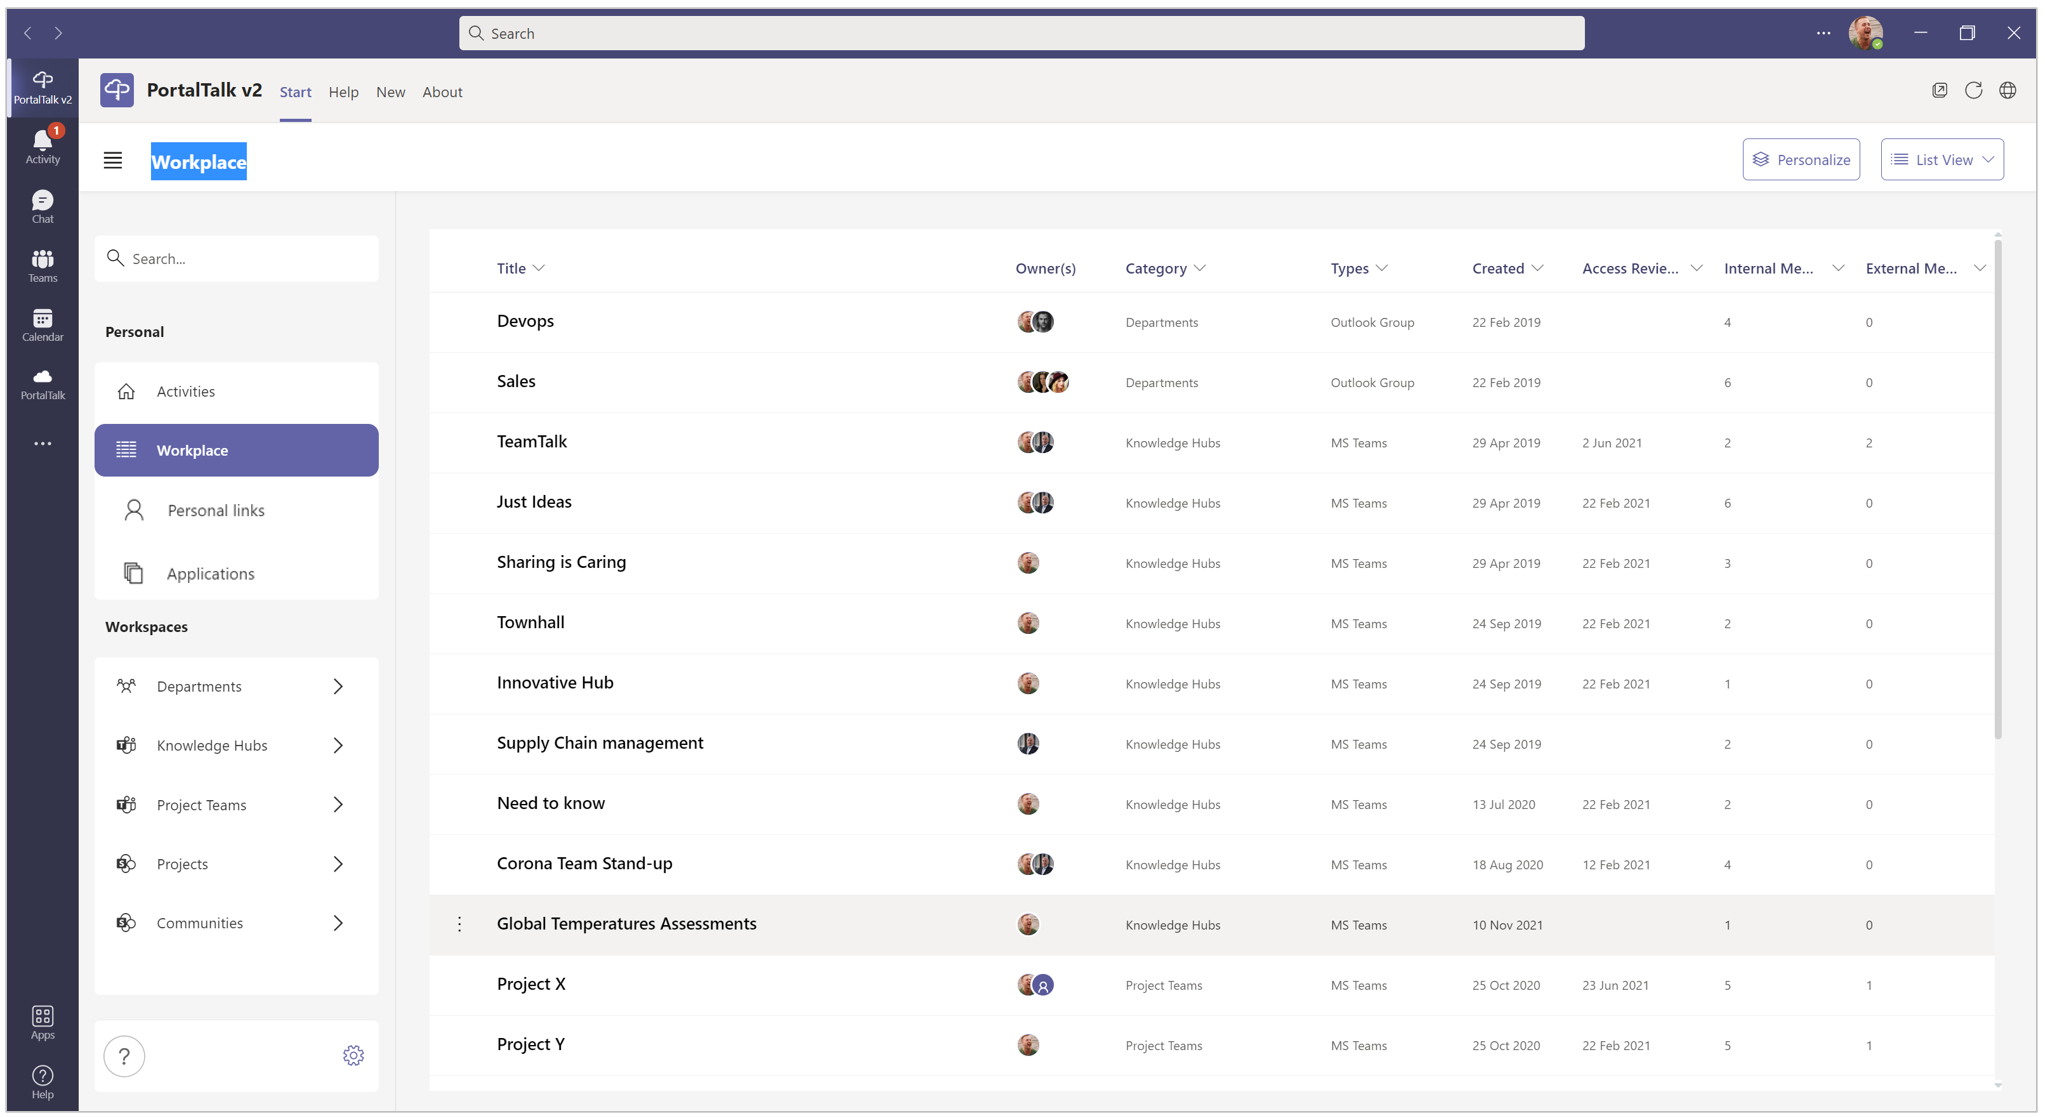Select Personal links in the sidebar
This screenshot has height=1117, width=2045.
pos(237,510)
